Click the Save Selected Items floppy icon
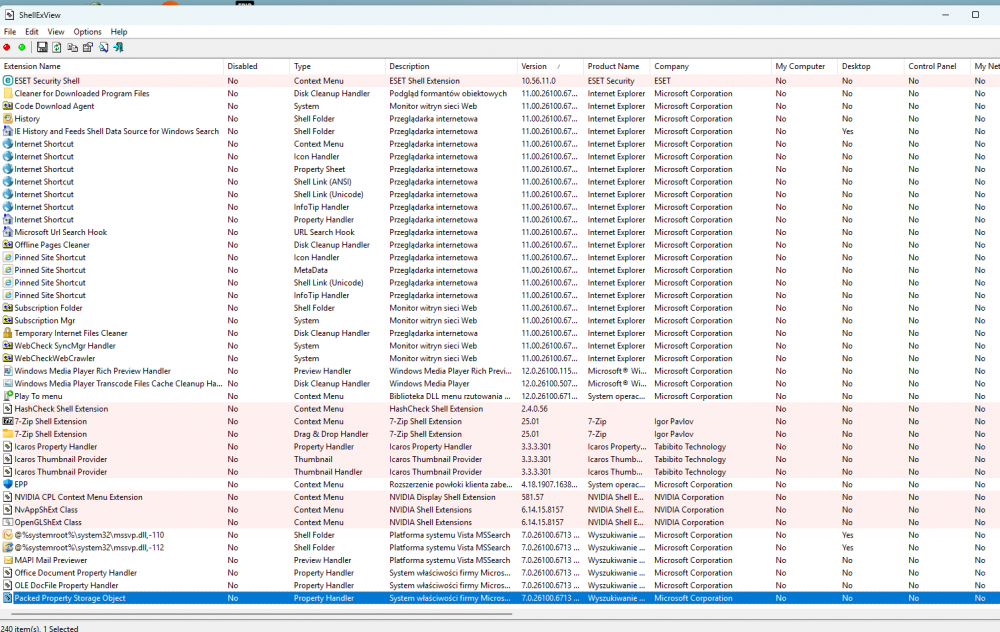Image resolution: width=1000 pixels, height=632 pixels. coord(42,47)
